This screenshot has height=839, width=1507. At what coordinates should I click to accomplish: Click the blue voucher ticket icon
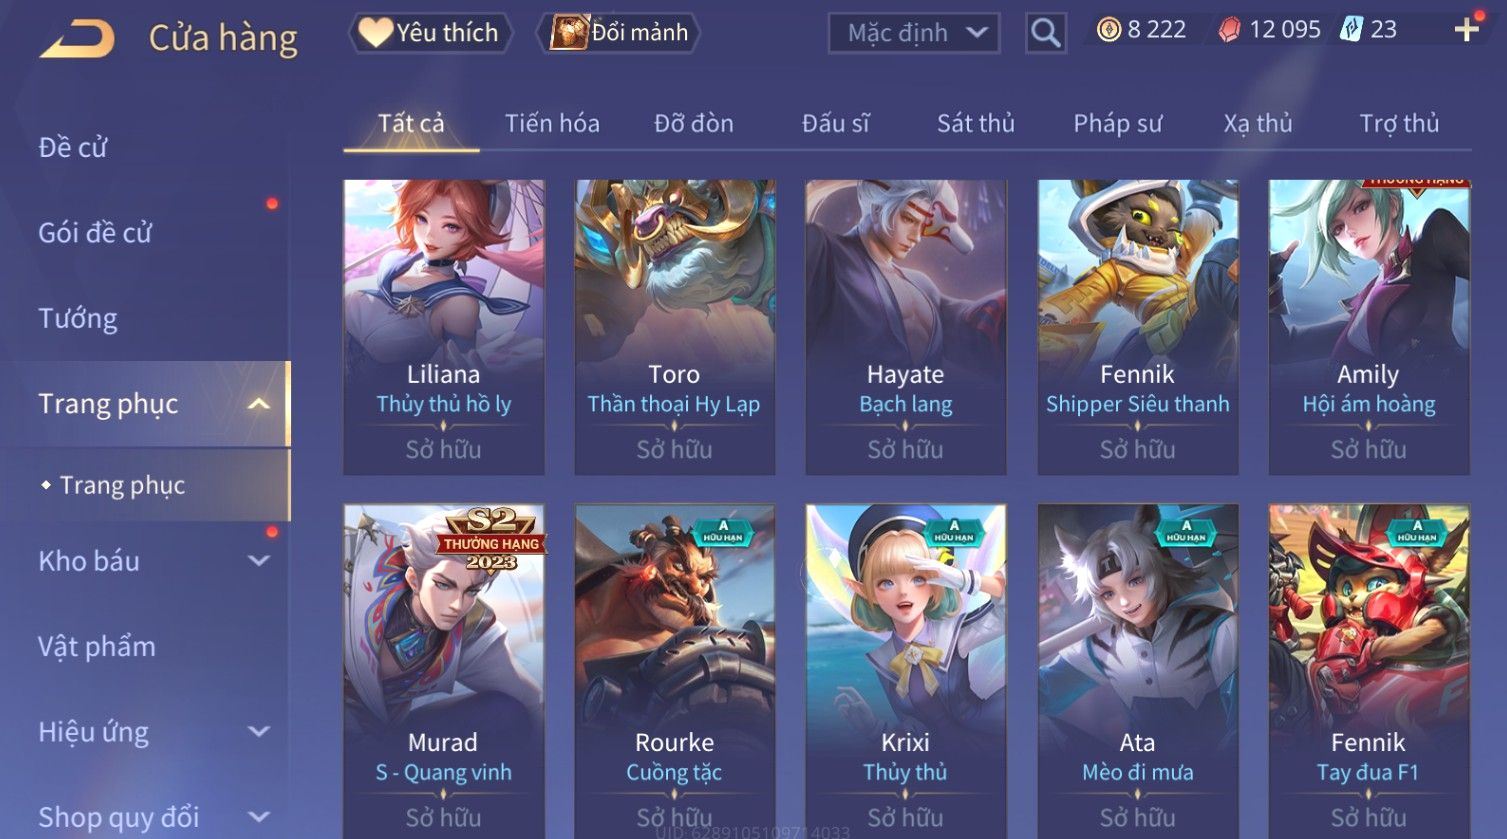[x=1352, y=30]
